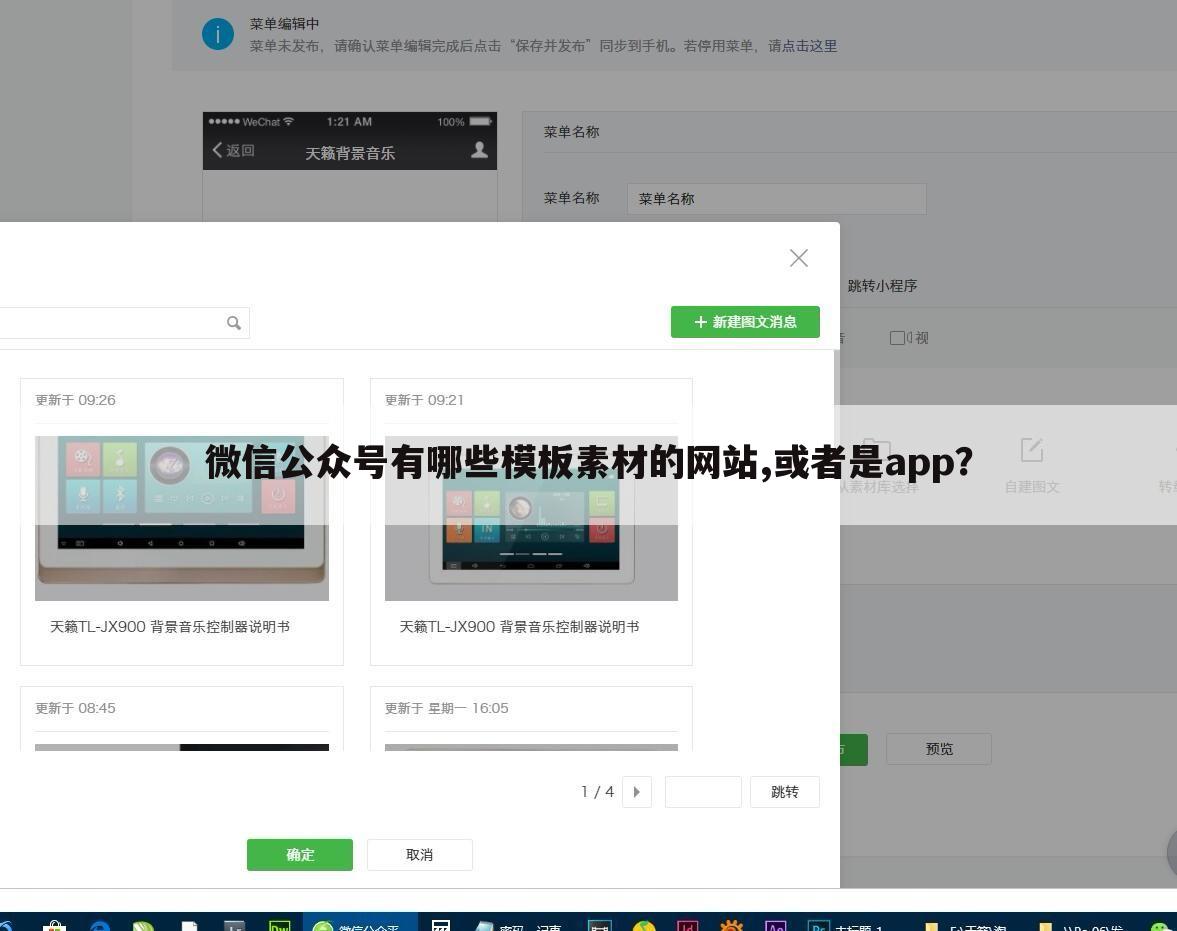The height and width of the screenshot is (931, 1177).
Task: Open the 点击这里 link to disable the menu
Action: click(x=807, y=46)
